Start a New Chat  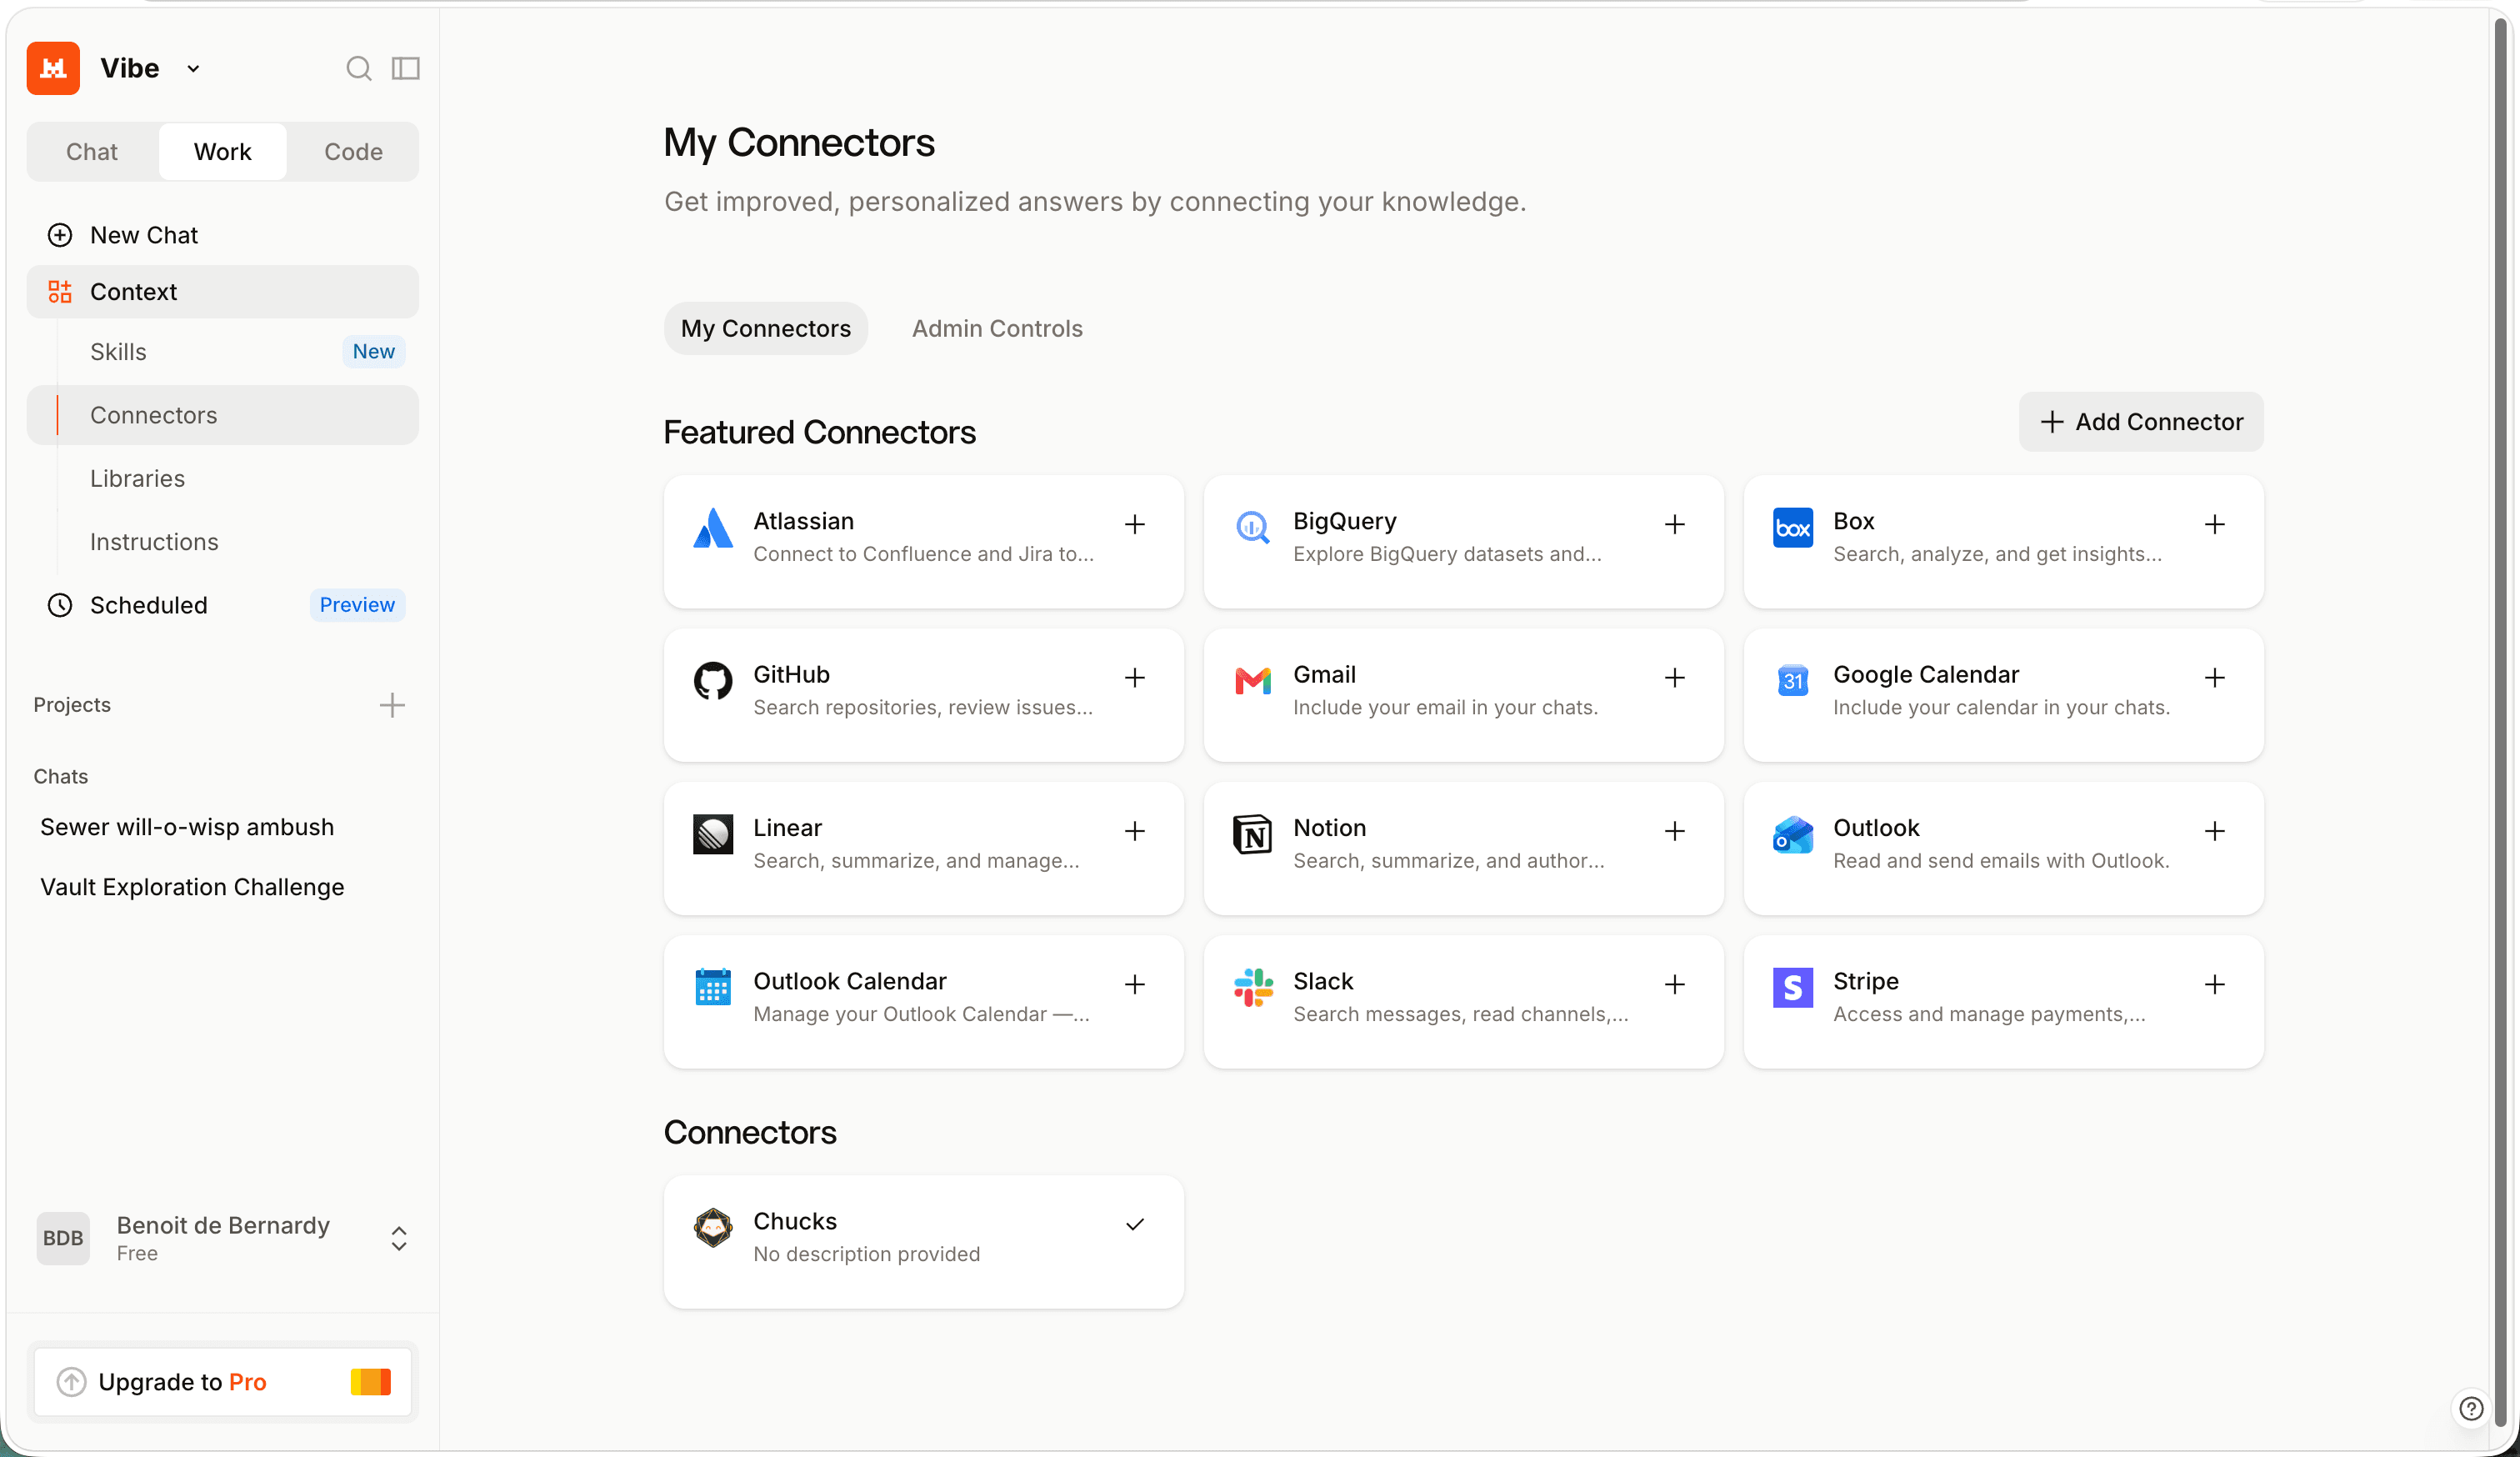click(x=222, y=235)
